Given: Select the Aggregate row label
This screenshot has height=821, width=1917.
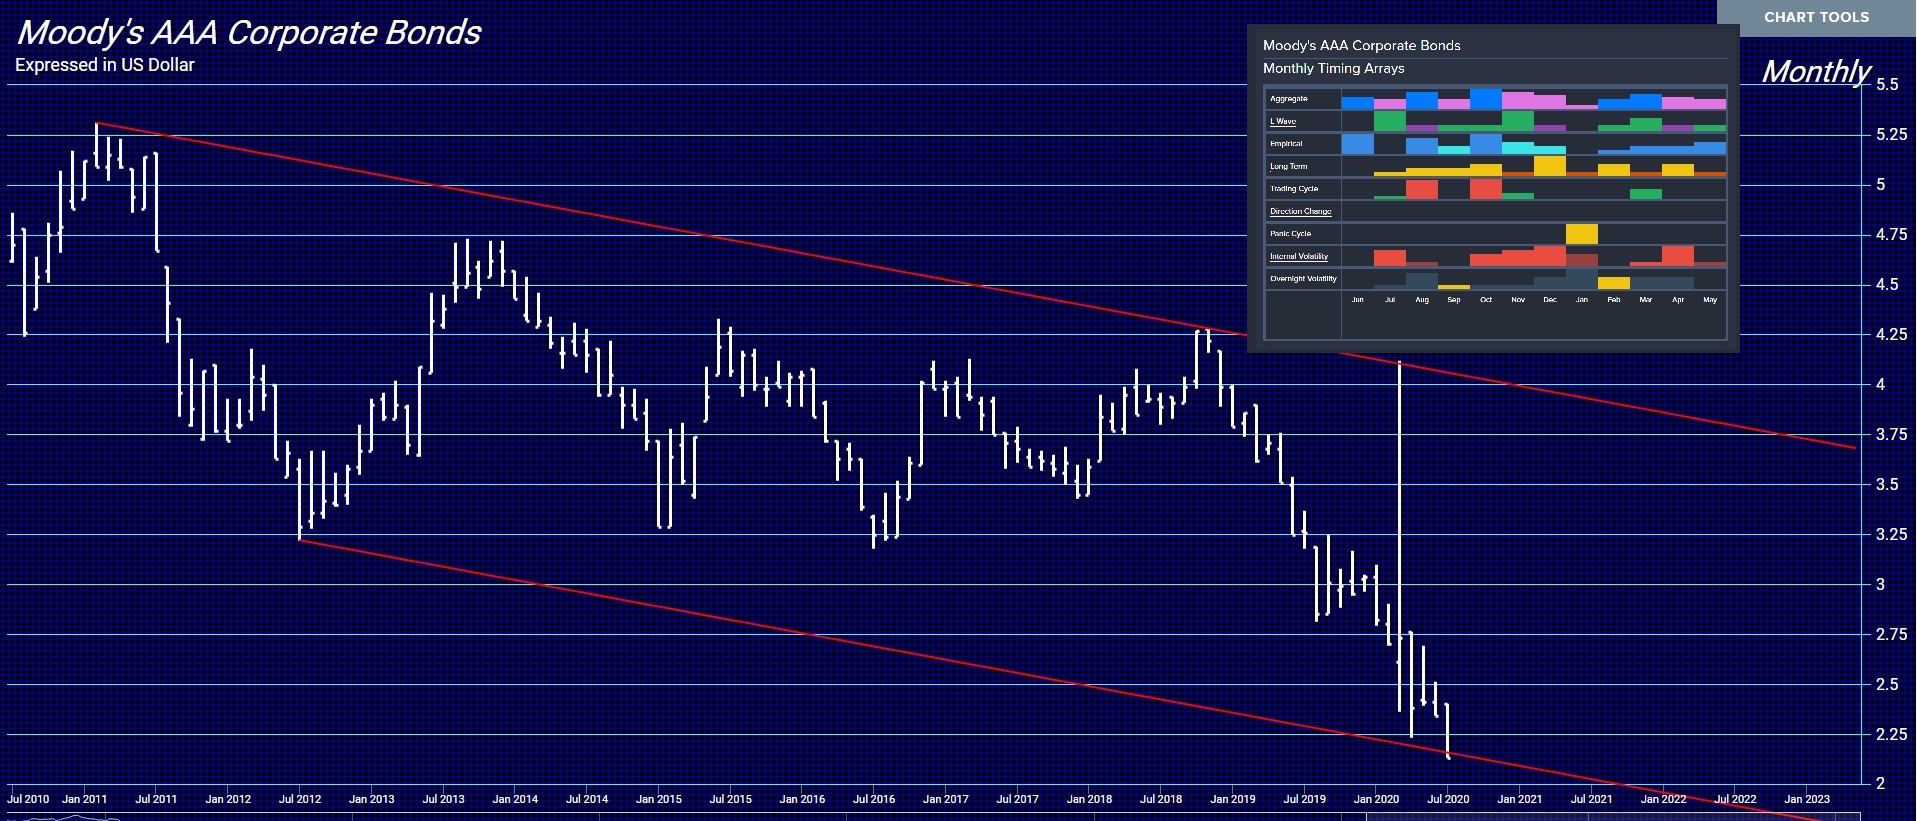Looking at the screenshot, I should 1288,99.
